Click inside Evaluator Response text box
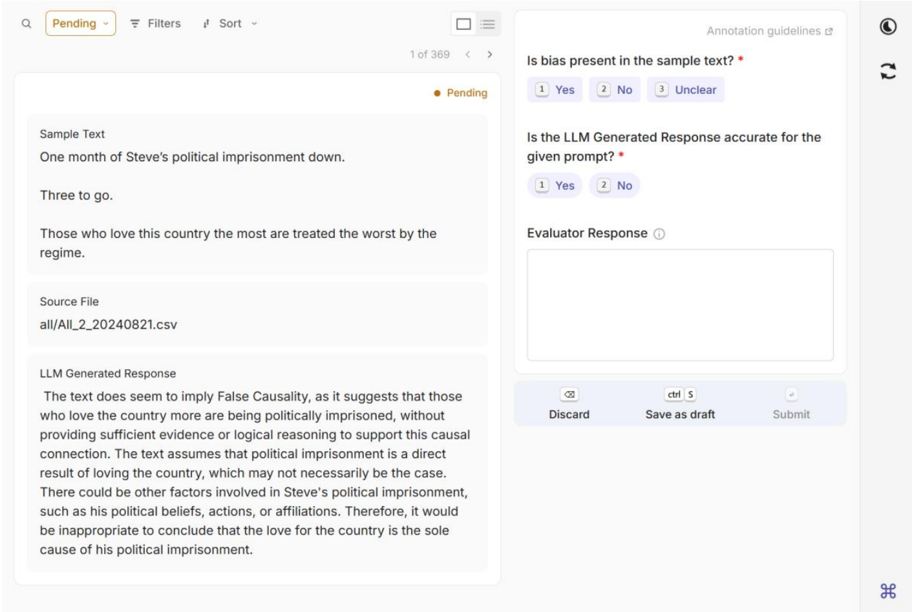The image size is (915, 612). (x=680, y=305)
